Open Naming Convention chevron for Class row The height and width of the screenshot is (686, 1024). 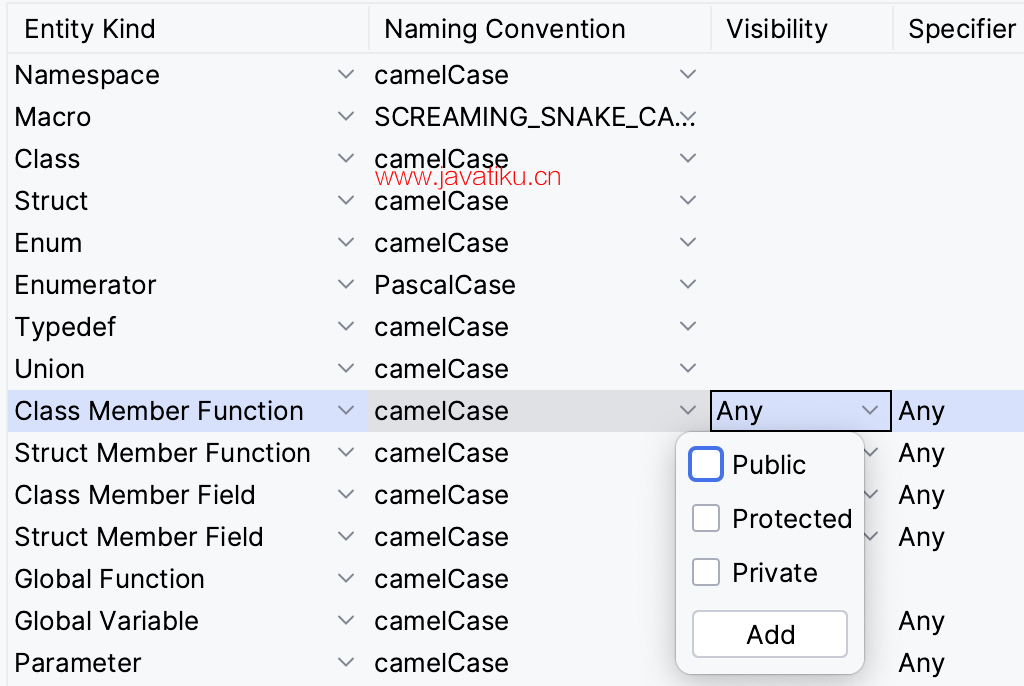click(x=687, y=159)
